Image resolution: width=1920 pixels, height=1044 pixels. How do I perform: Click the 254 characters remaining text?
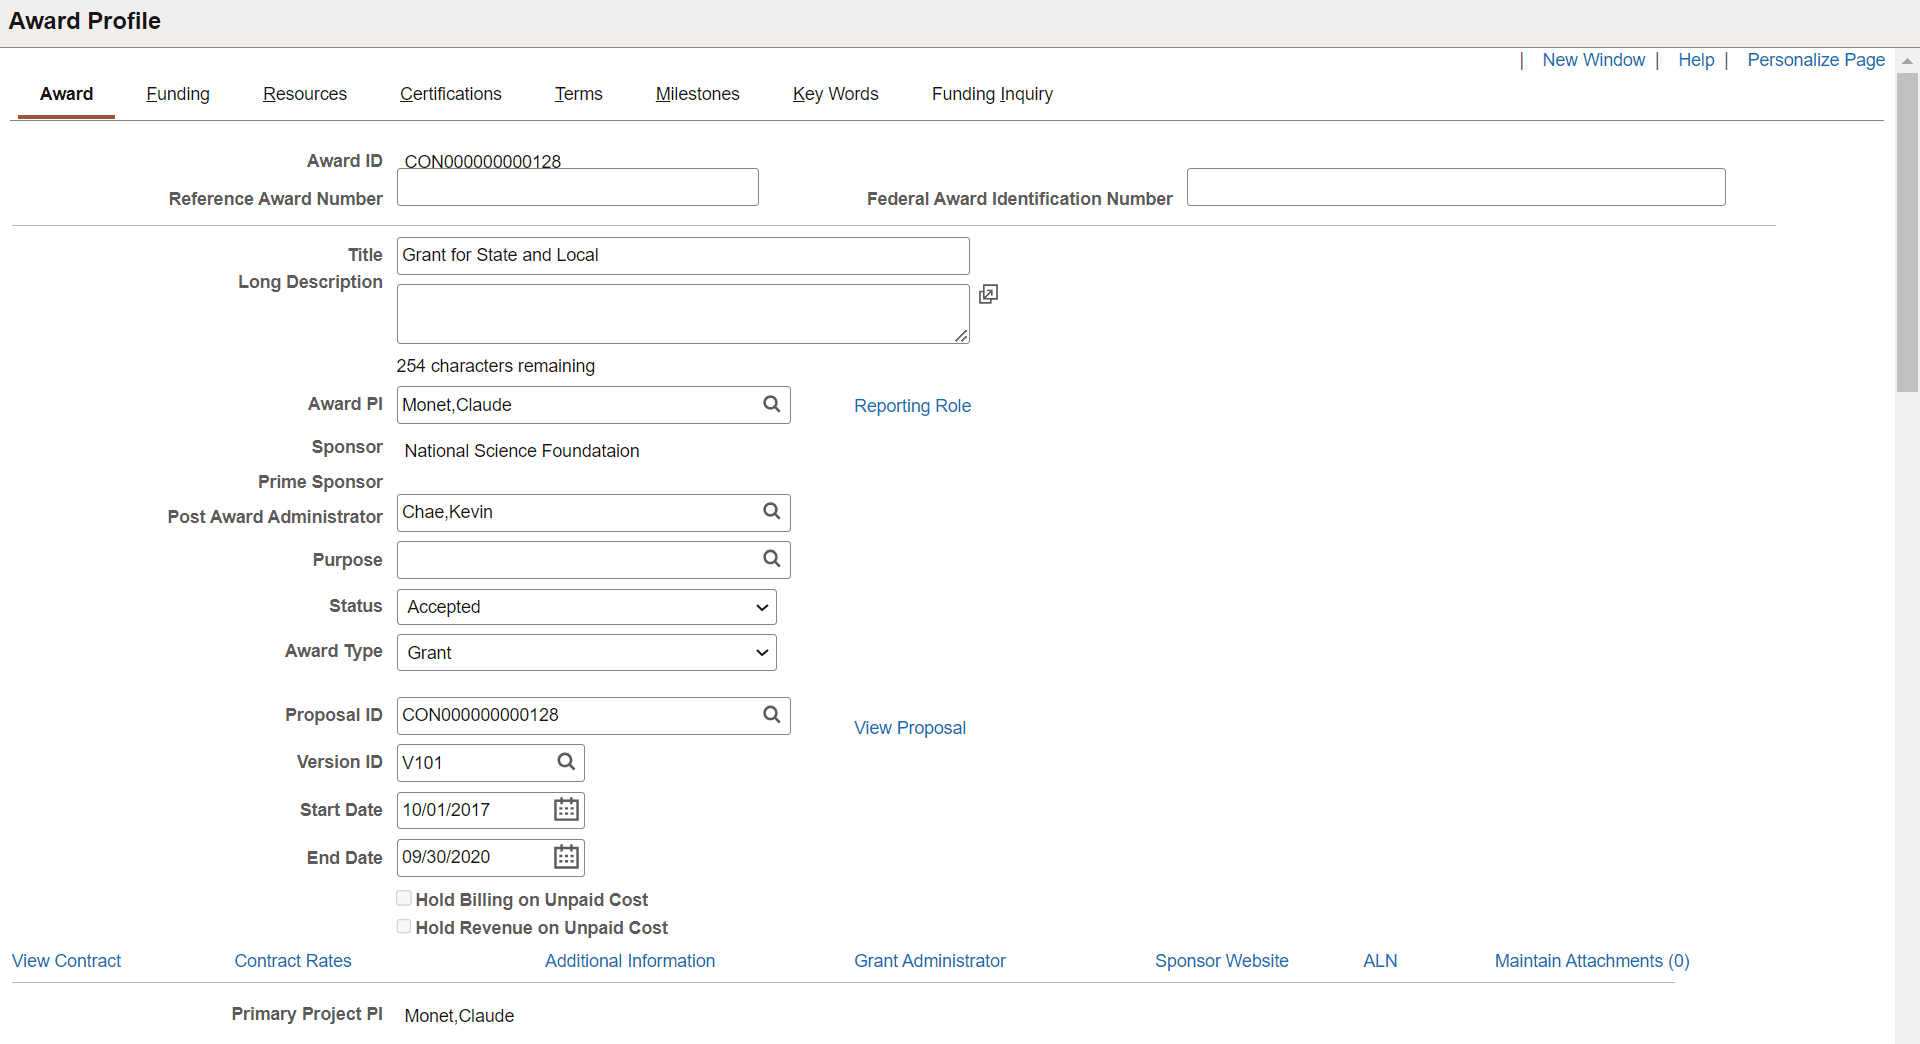[x=496, y=366]
